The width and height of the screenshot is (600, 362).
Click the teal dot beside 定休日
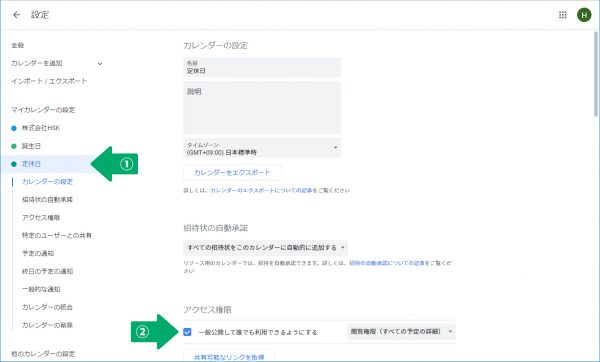coord(14,164)
